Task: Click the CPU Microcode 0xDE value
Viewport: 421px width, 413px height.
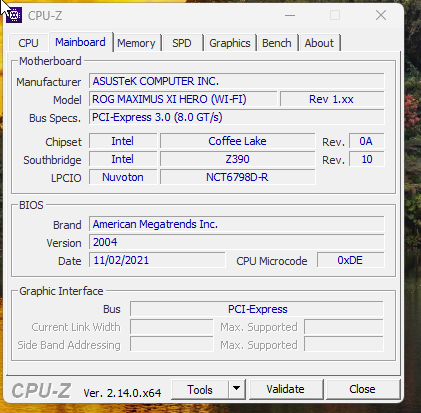Action: coord(350,260)
